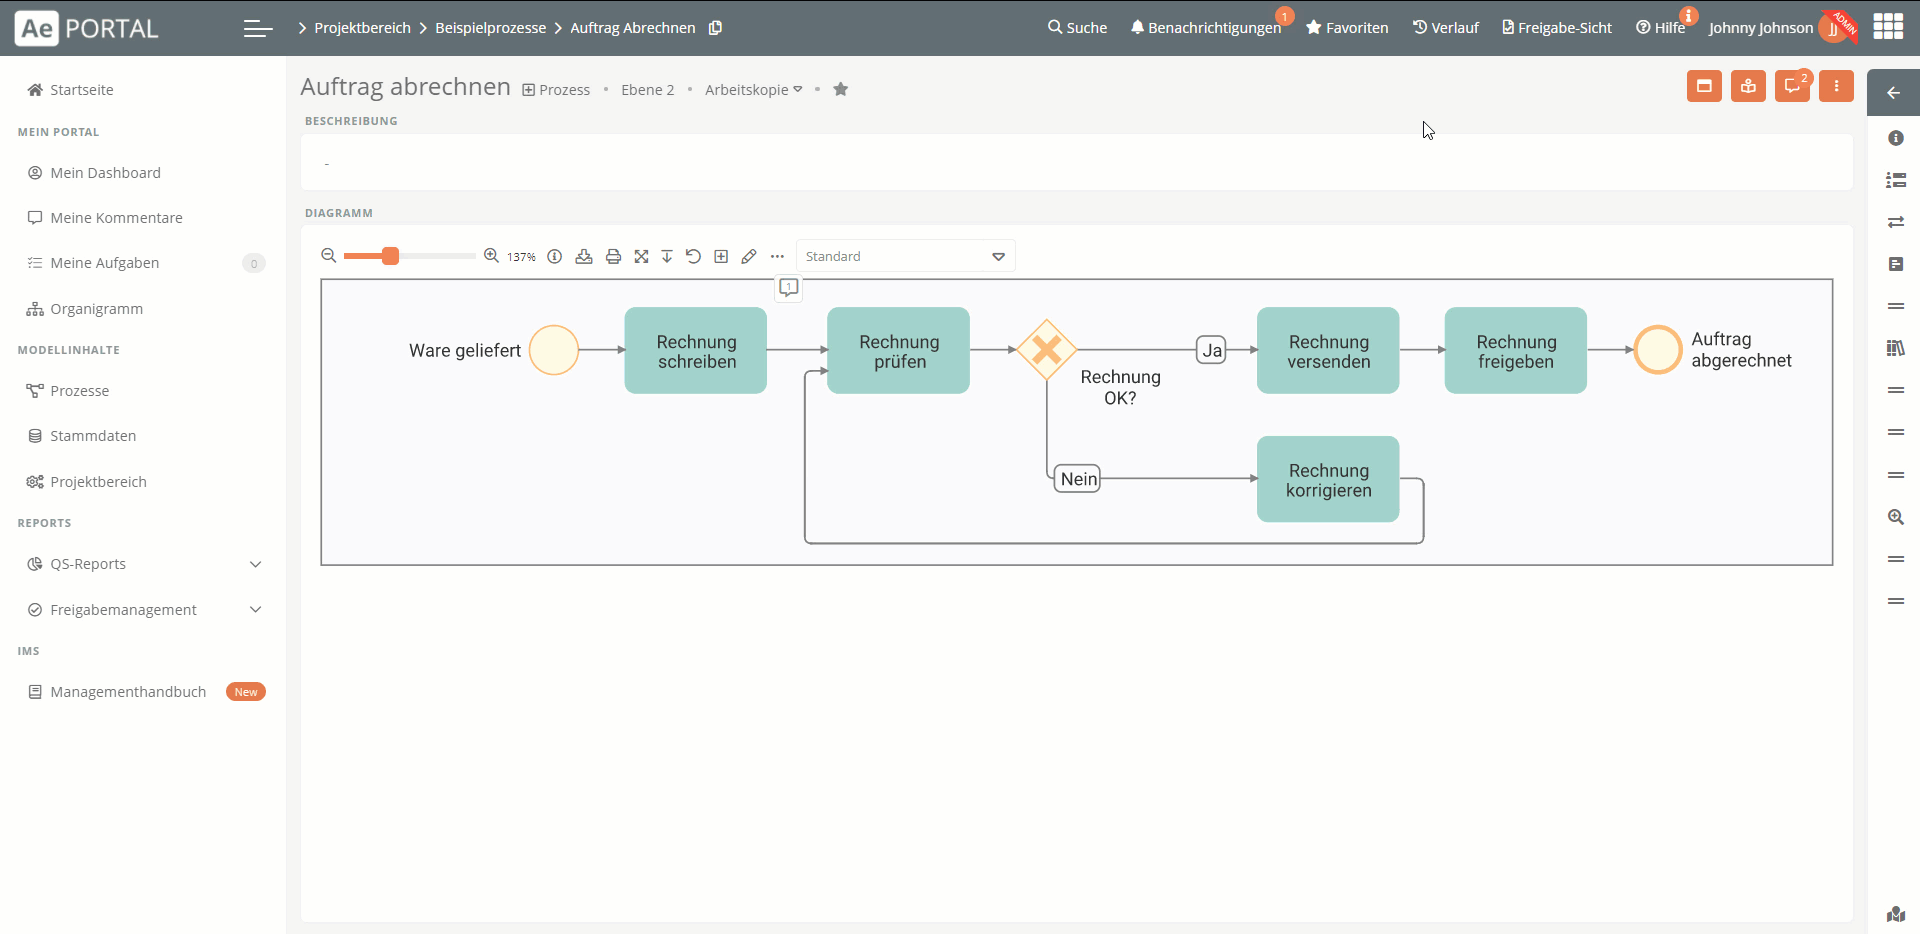1920x934 pixels.
Task: Toggle the left navigation hamburger menu
Action: (258, 28)
